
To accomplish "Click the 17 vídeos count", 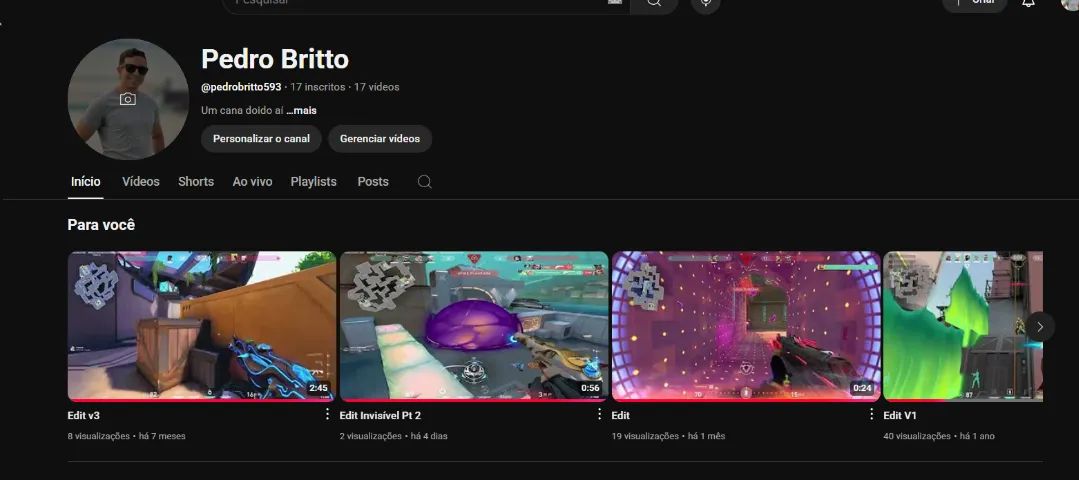I will point(376,87).
